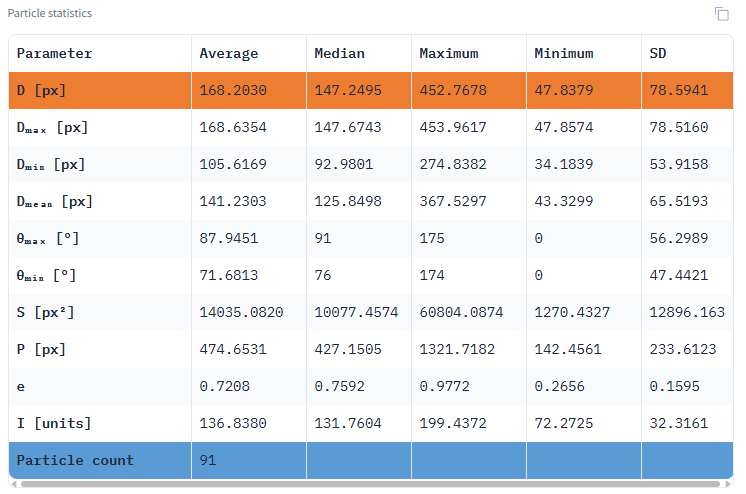Click the value 60804.0874
This screenshot has width=746, height=494.
[x=461, y=313]
